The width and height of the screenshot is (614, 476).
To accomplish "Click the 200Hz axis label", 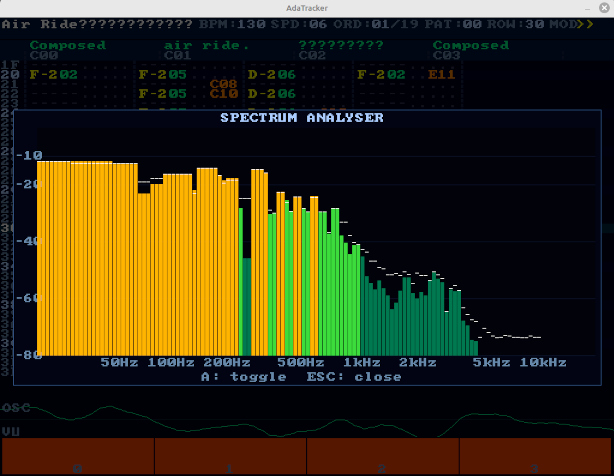I will coord(227,362).
